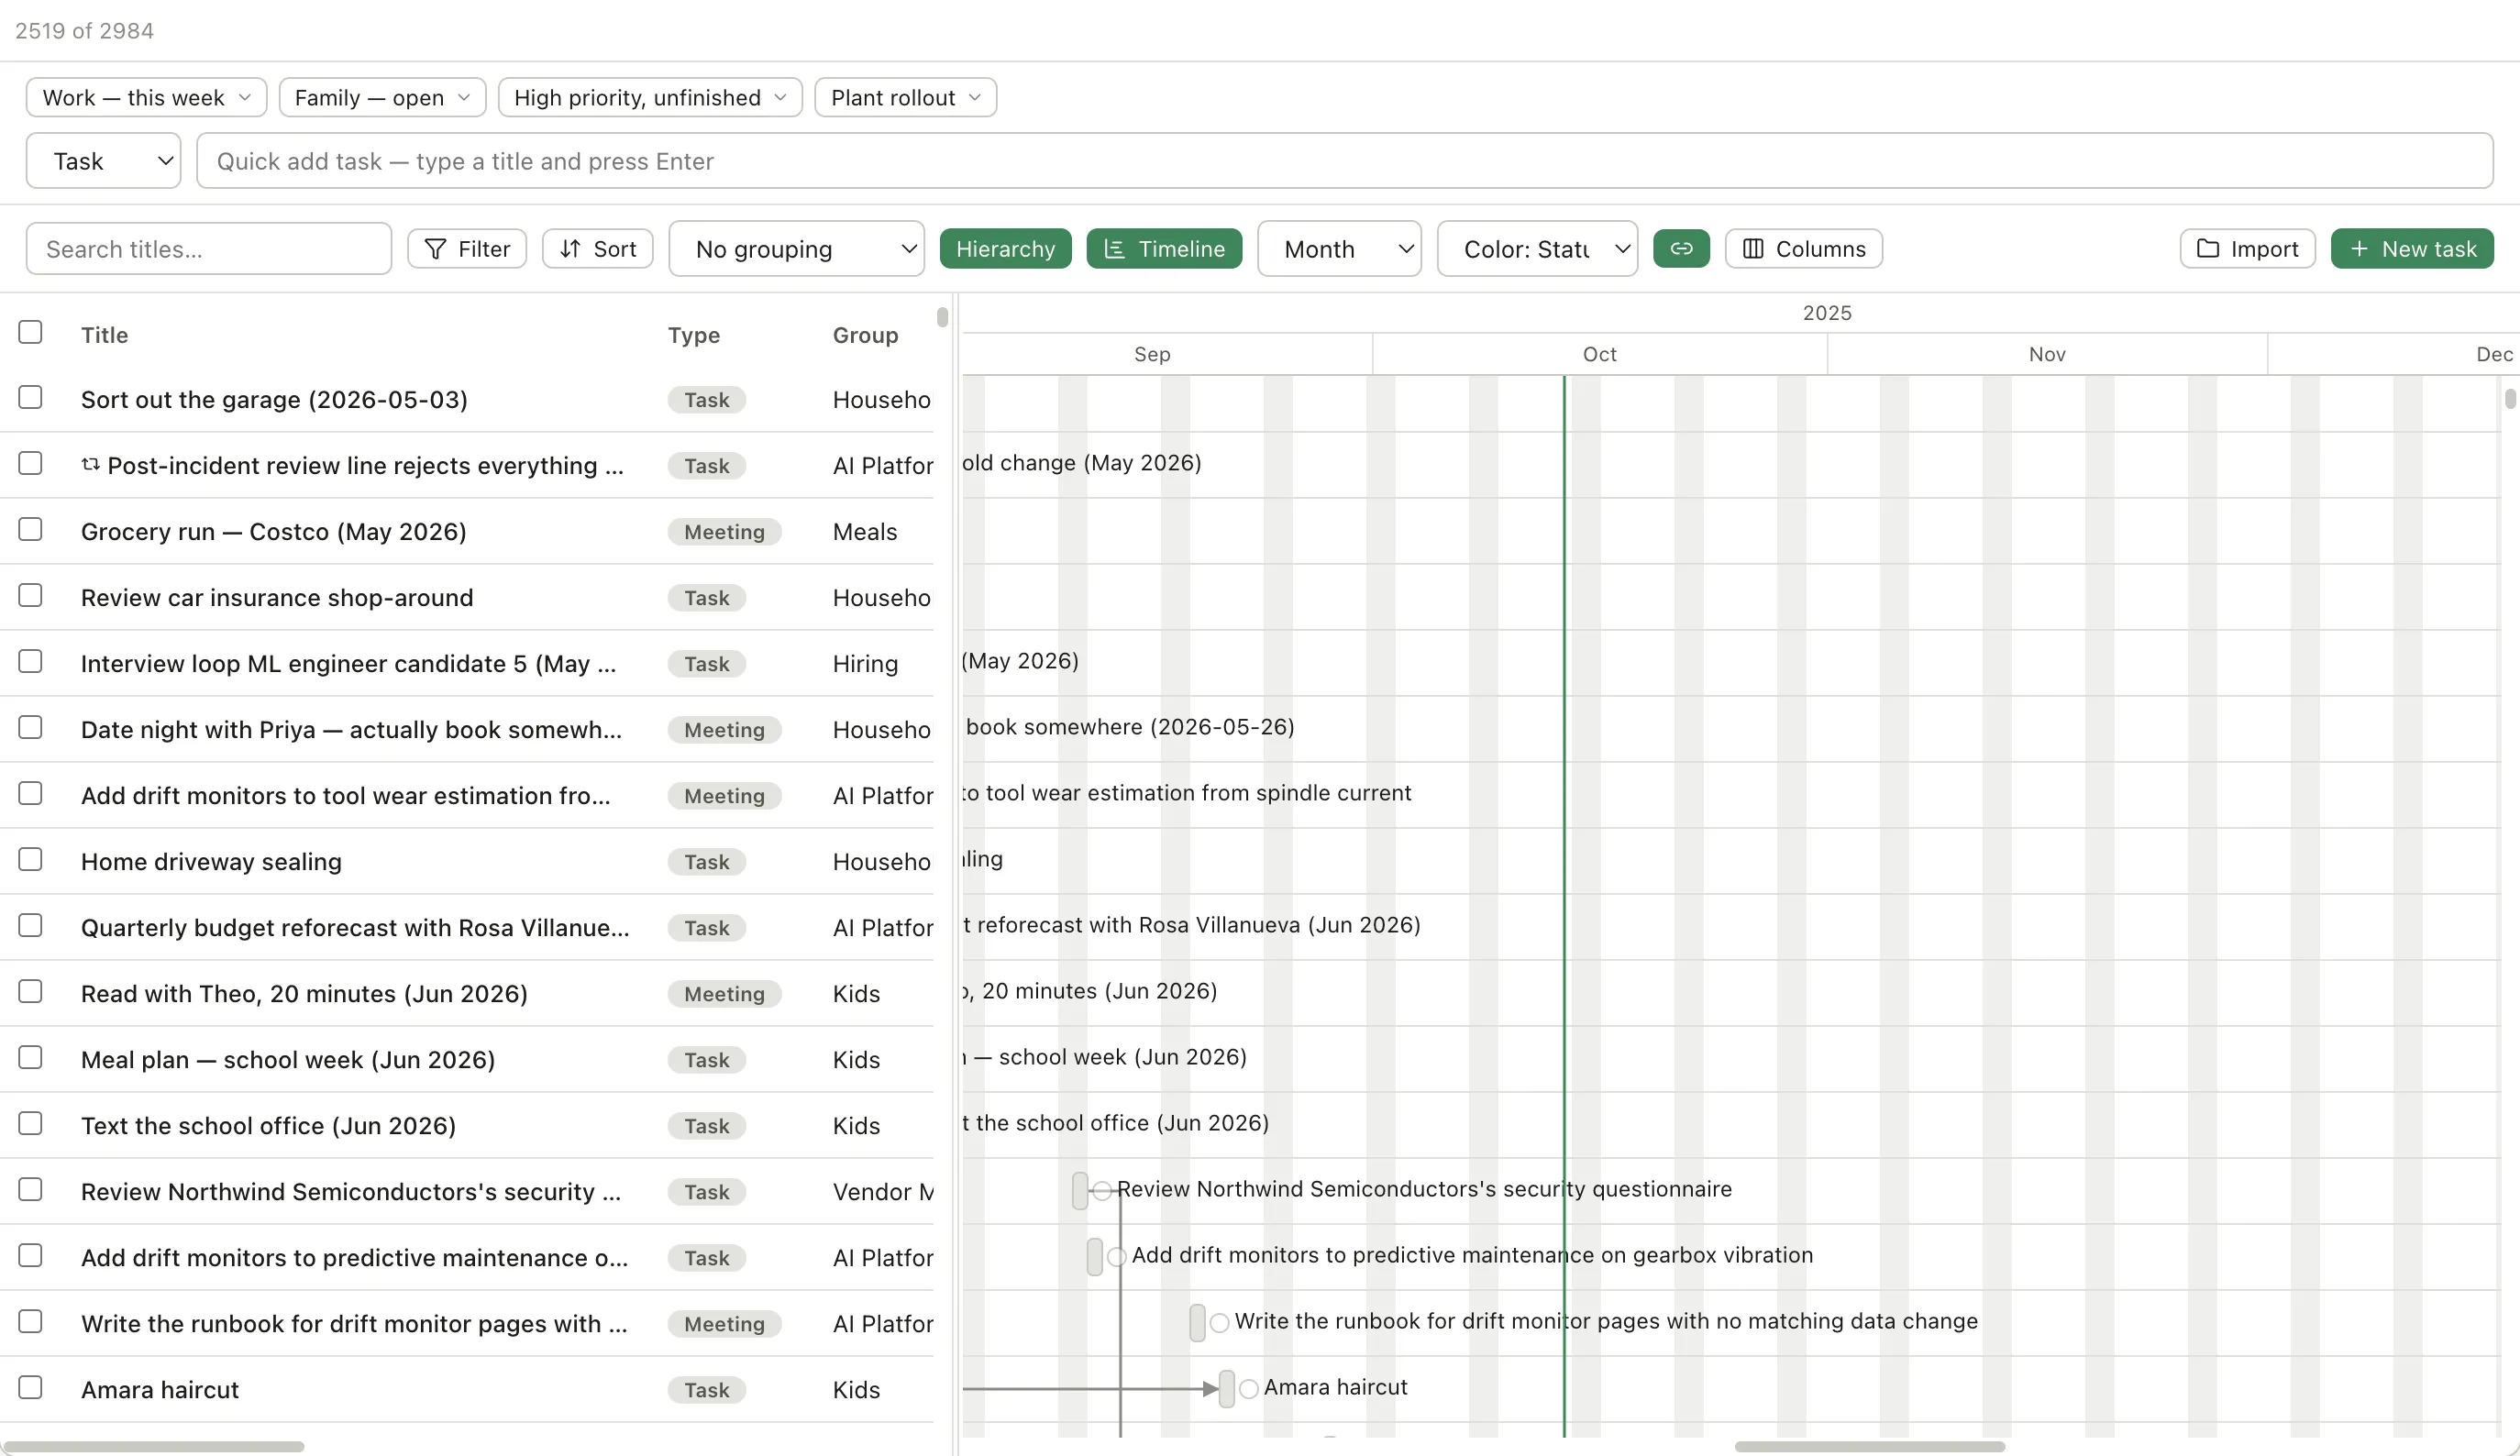Check the Sort out the garage row

pos(30,397)
